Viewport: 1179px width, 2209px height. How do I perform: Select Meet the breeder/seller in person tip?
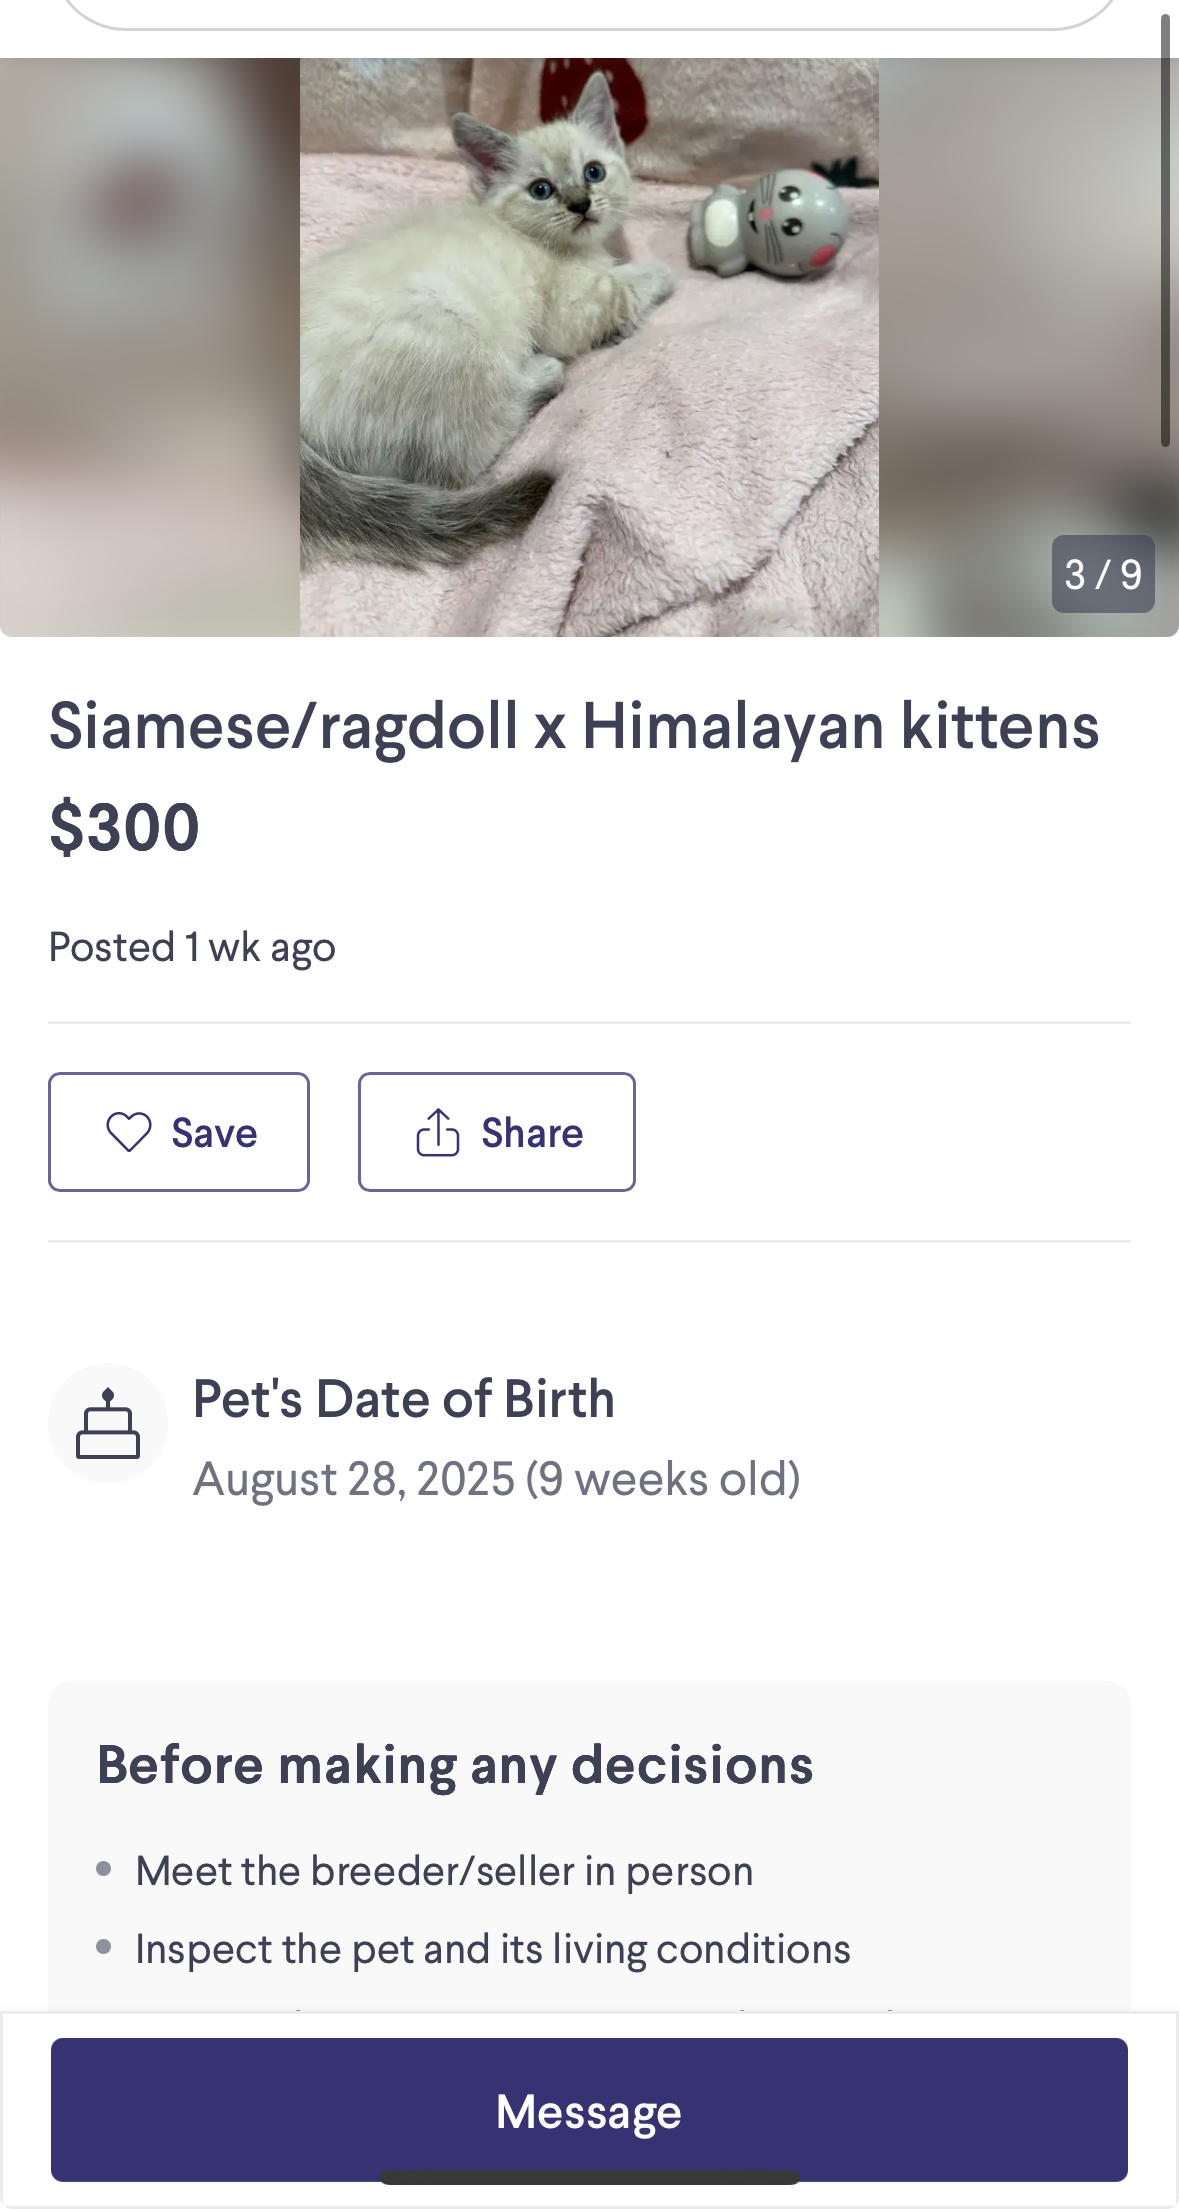pos(444,1871)
